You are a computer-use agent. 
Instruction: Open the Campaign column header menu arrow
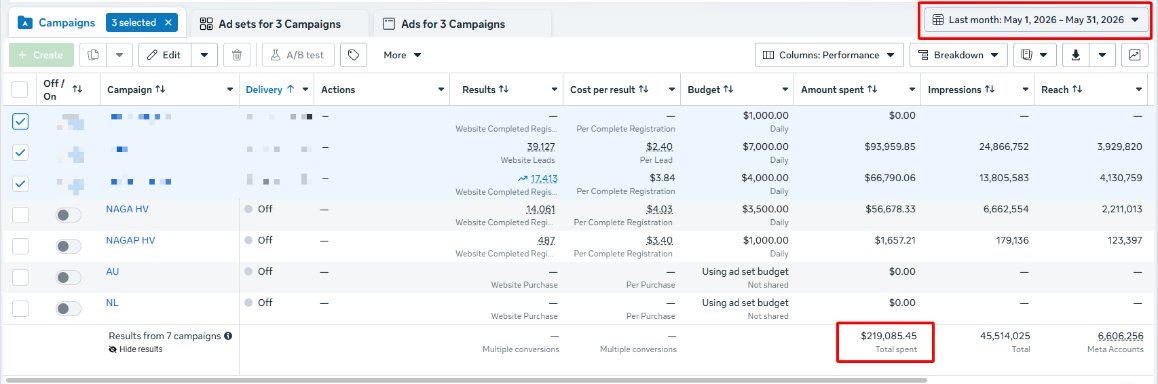pos(230,90)
